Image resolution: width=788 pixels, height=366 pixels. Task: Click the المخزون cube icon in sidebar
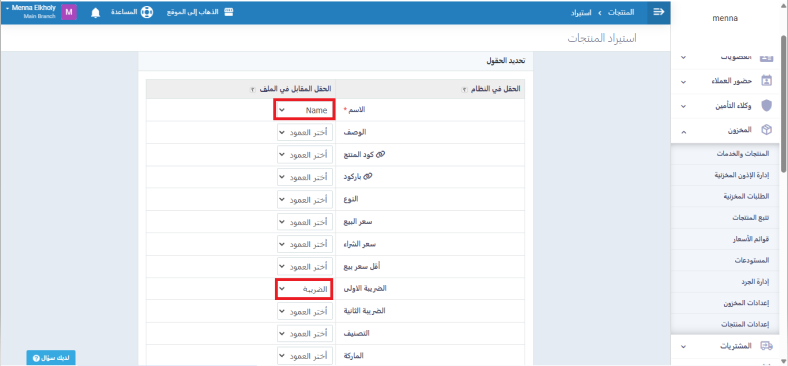tap(766, 130)
